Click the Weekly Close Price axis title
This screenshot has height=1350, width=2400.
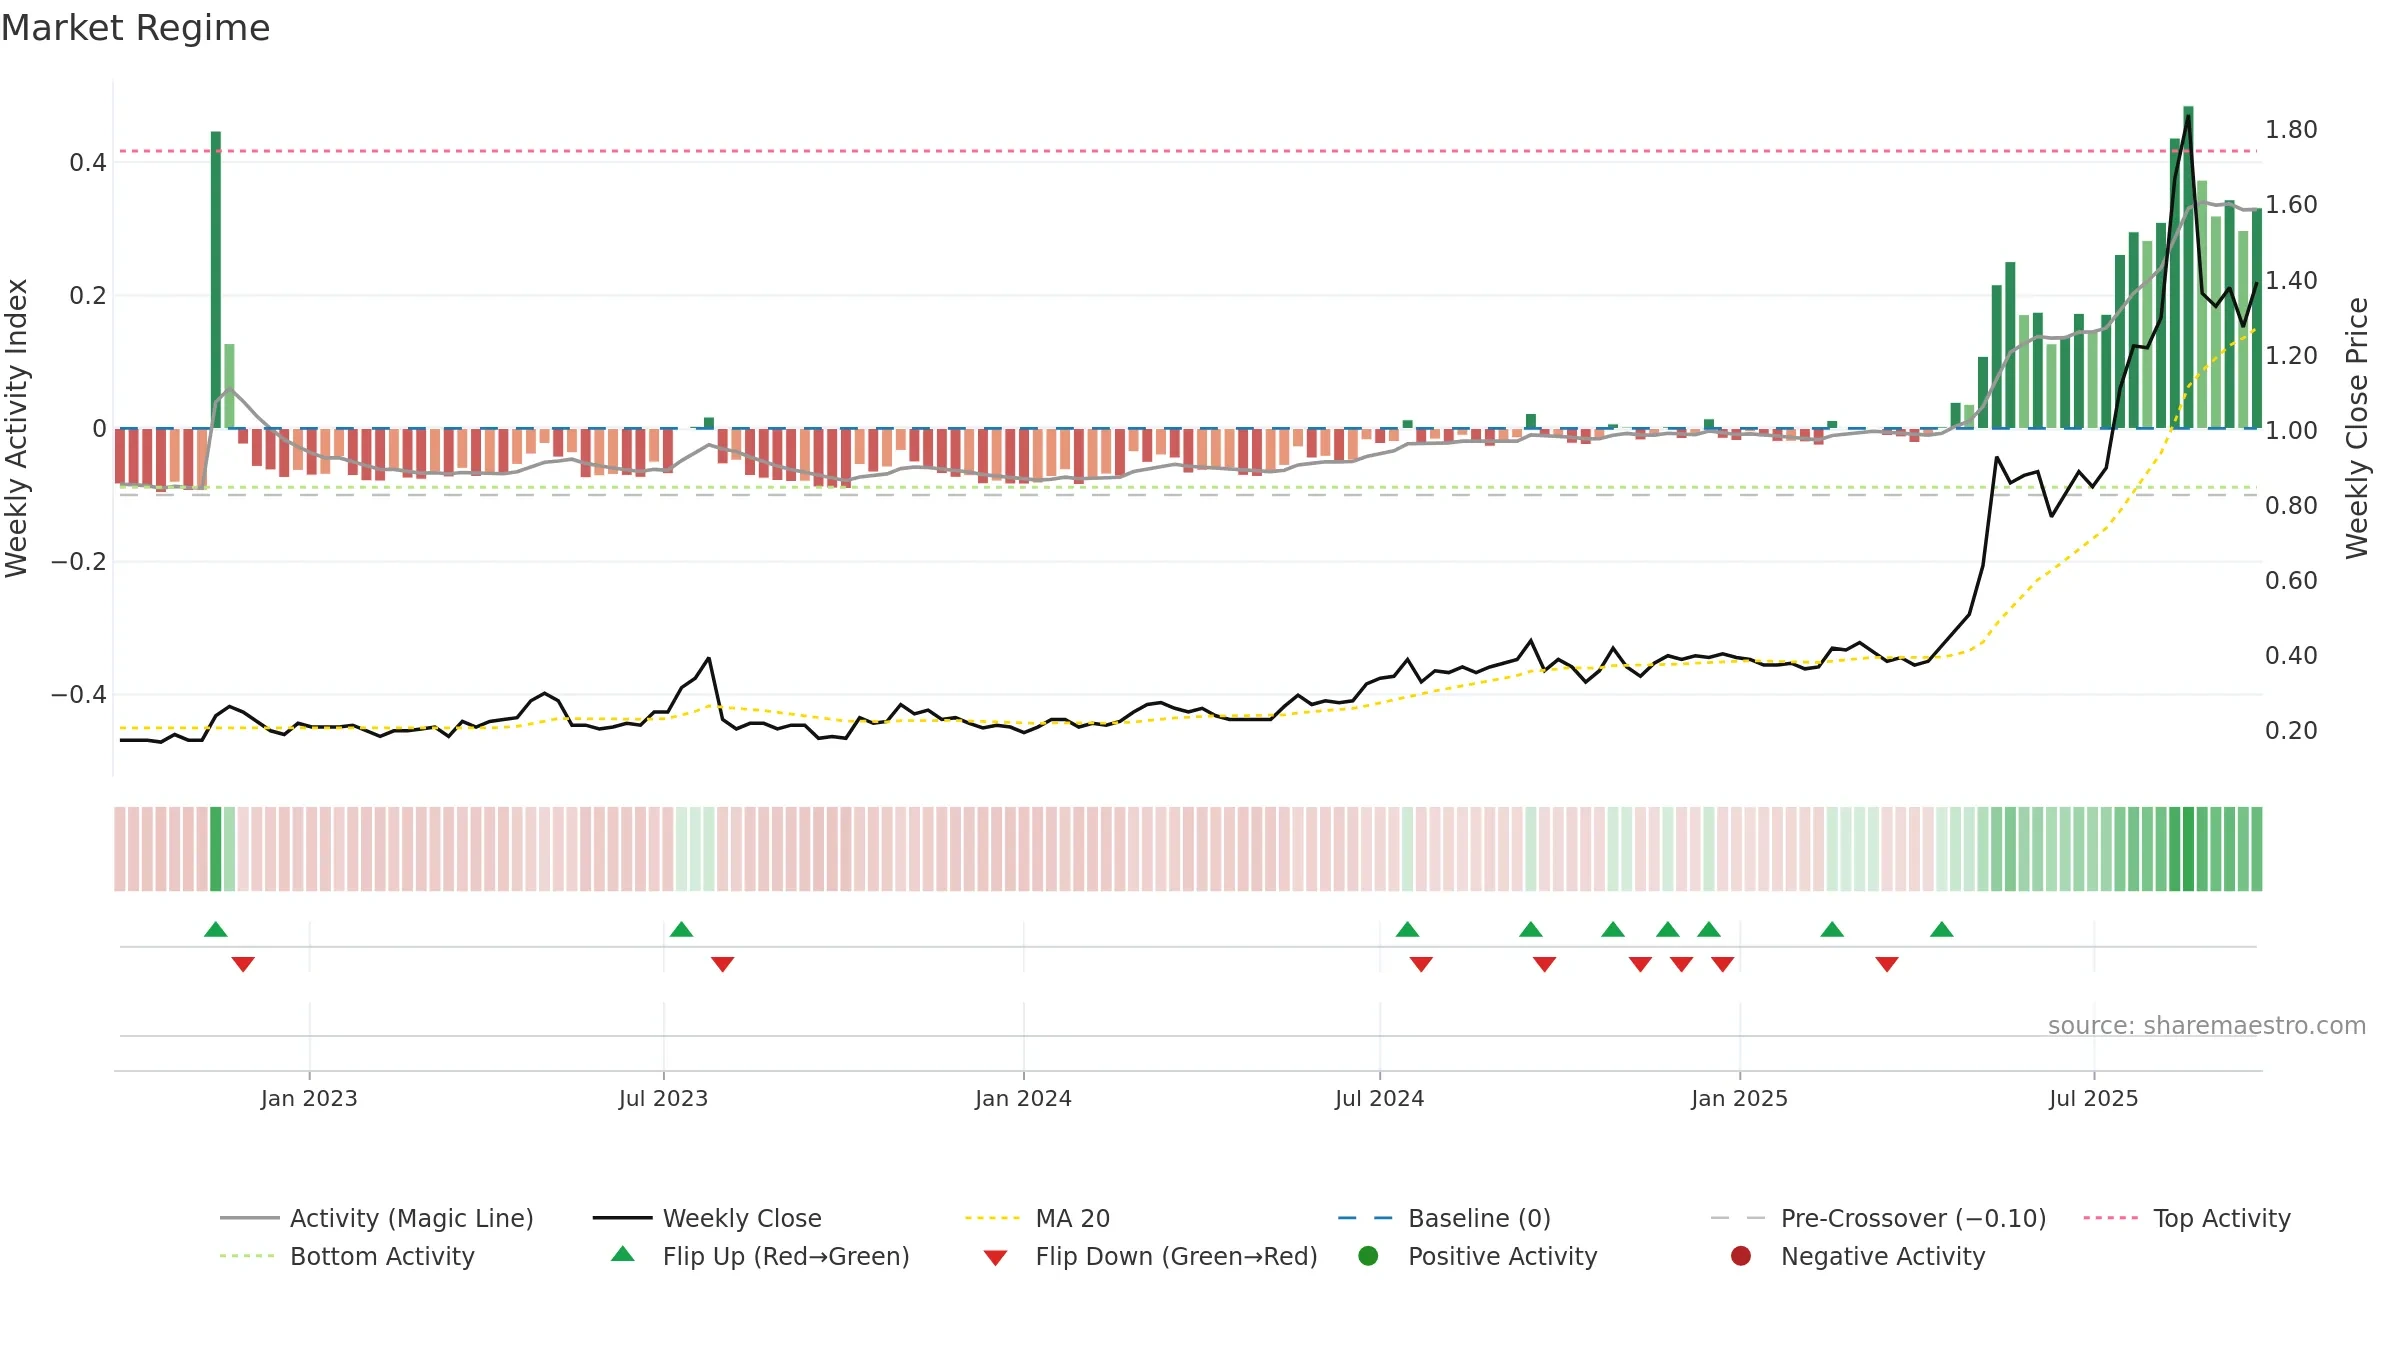[2357, 428]
